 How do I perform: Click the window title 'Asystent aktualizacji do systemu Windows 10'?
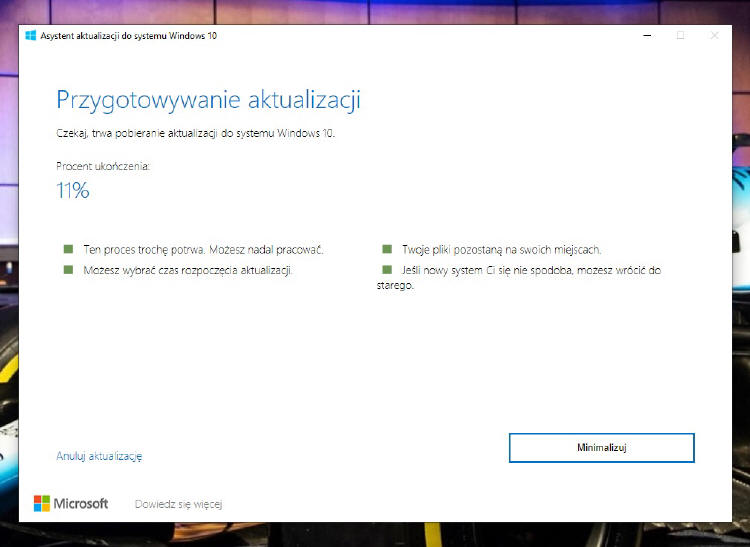point(129,36)
